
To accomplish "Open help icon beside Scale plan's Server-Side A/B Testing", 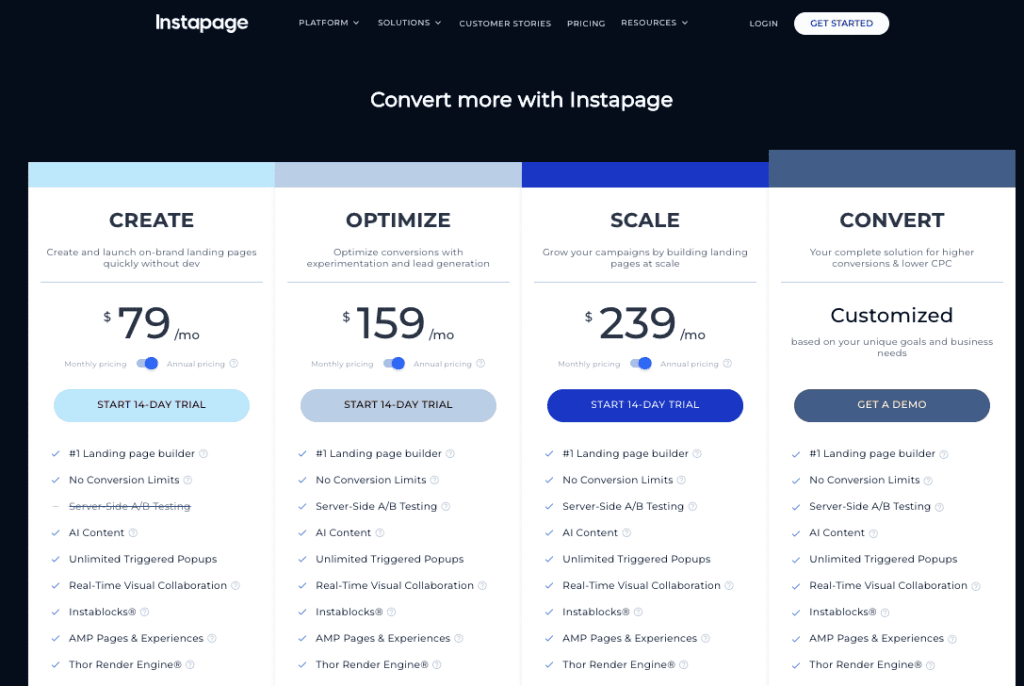I will (692, 506).
